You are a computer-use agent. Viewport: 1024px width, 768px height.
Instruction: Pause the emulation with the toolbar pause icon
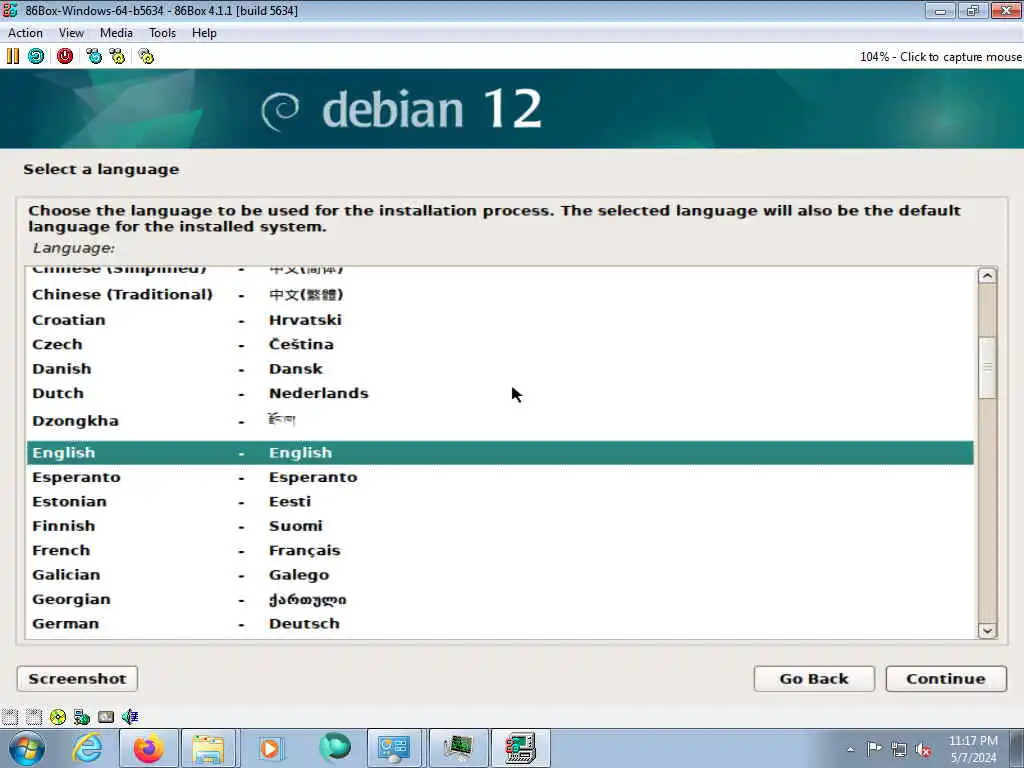12,56
